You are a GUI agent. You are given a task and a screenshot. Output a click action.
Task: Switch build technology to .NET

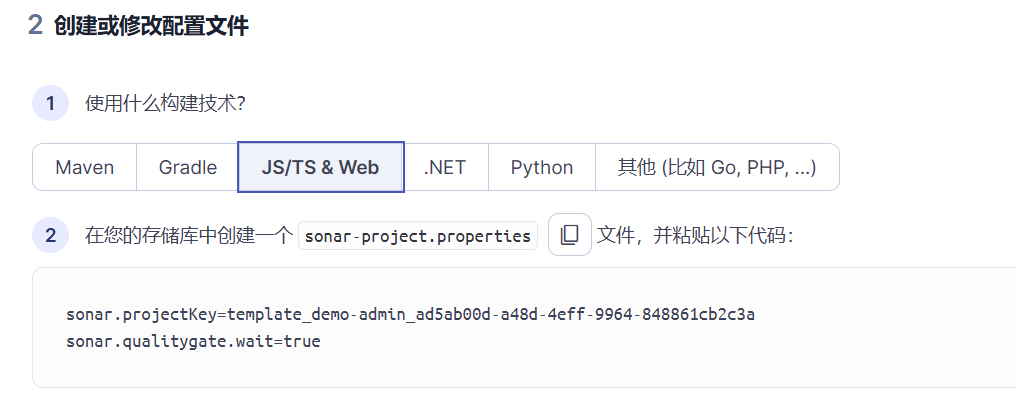pos(445,167)
